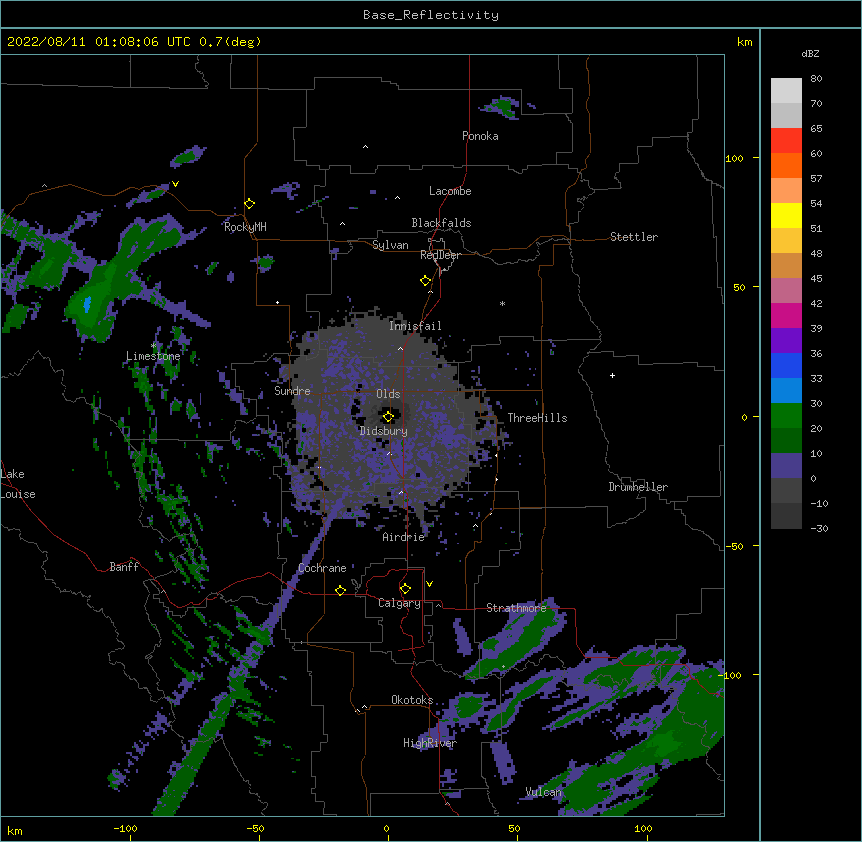Click the Sylvan label
The width and height of the screenshot is (862, 842).
click(x=390, y=245)
